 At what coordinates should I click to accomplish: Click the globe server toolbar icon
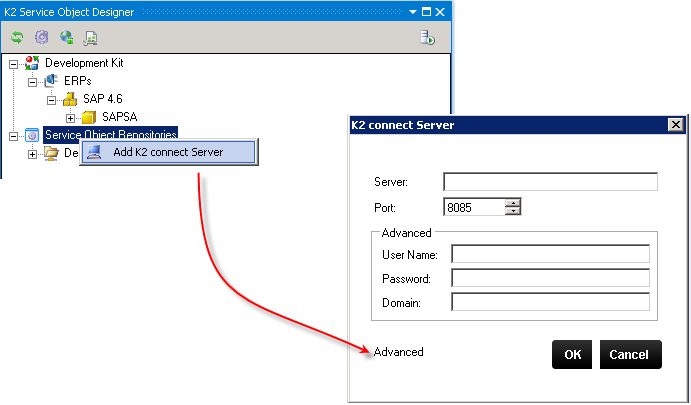click(x=67, y=37)
